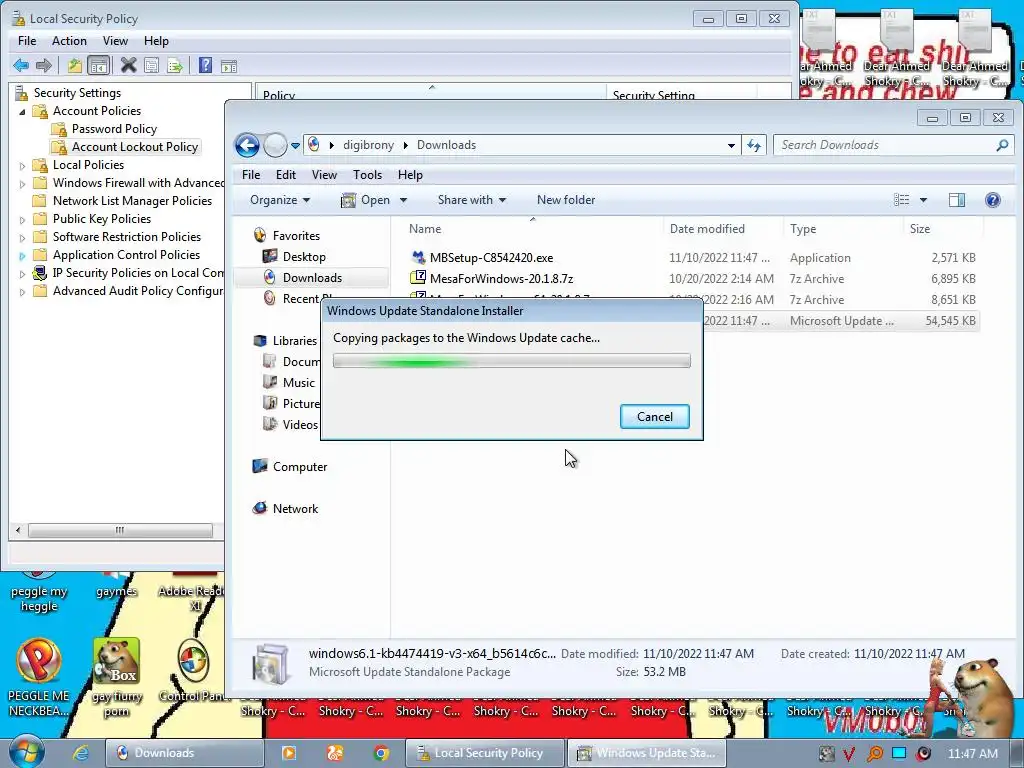Open the Start menu orb
The image size is (1024, 768).
coord(25,752)
